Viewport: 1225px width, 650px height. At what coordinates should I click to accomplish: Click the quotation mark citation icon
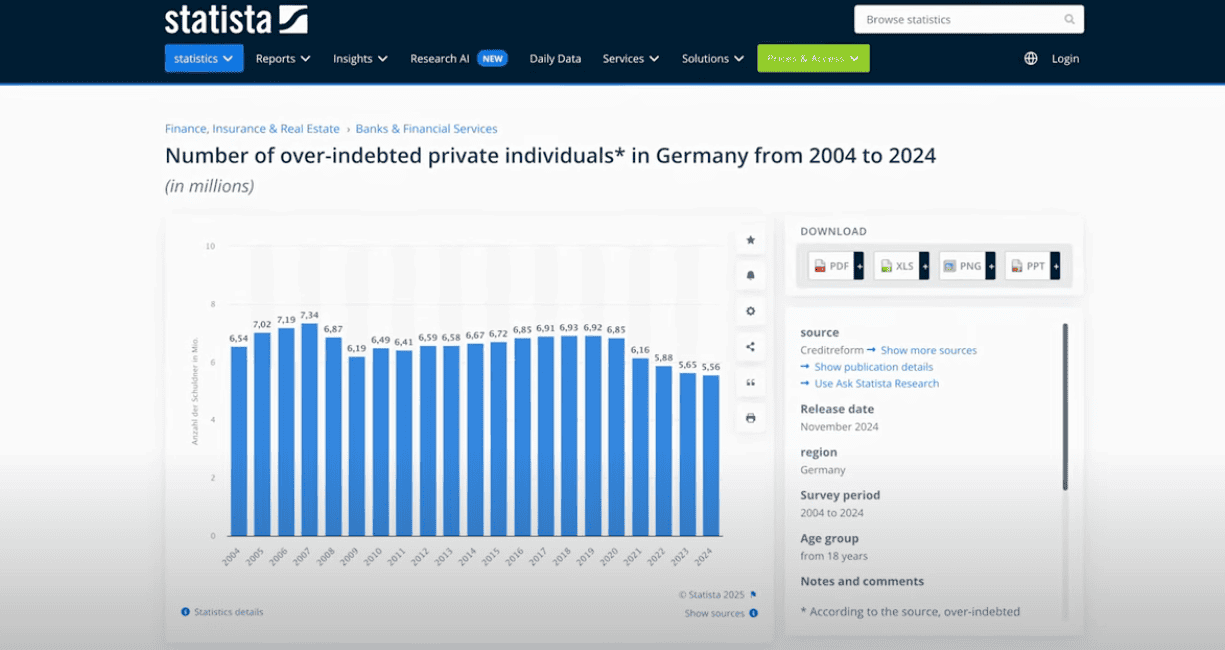click(750, 383)
